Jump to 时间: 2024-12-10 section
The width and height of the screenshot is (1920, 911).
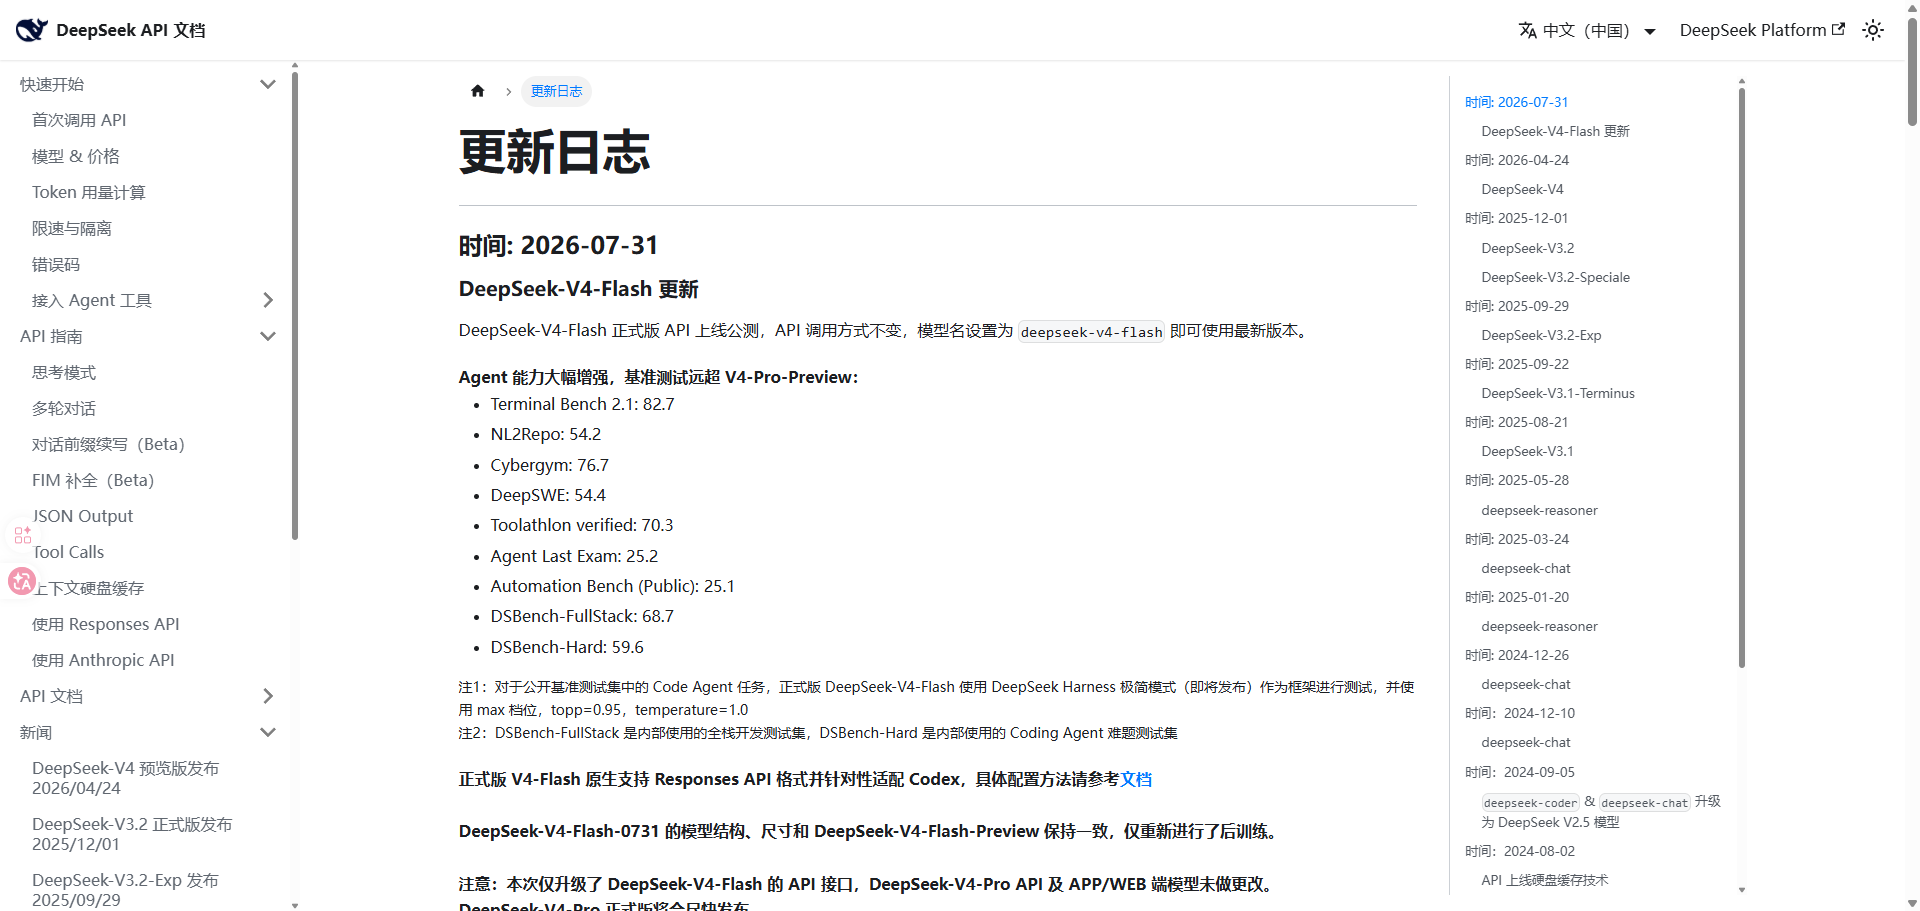point(1520,713)
